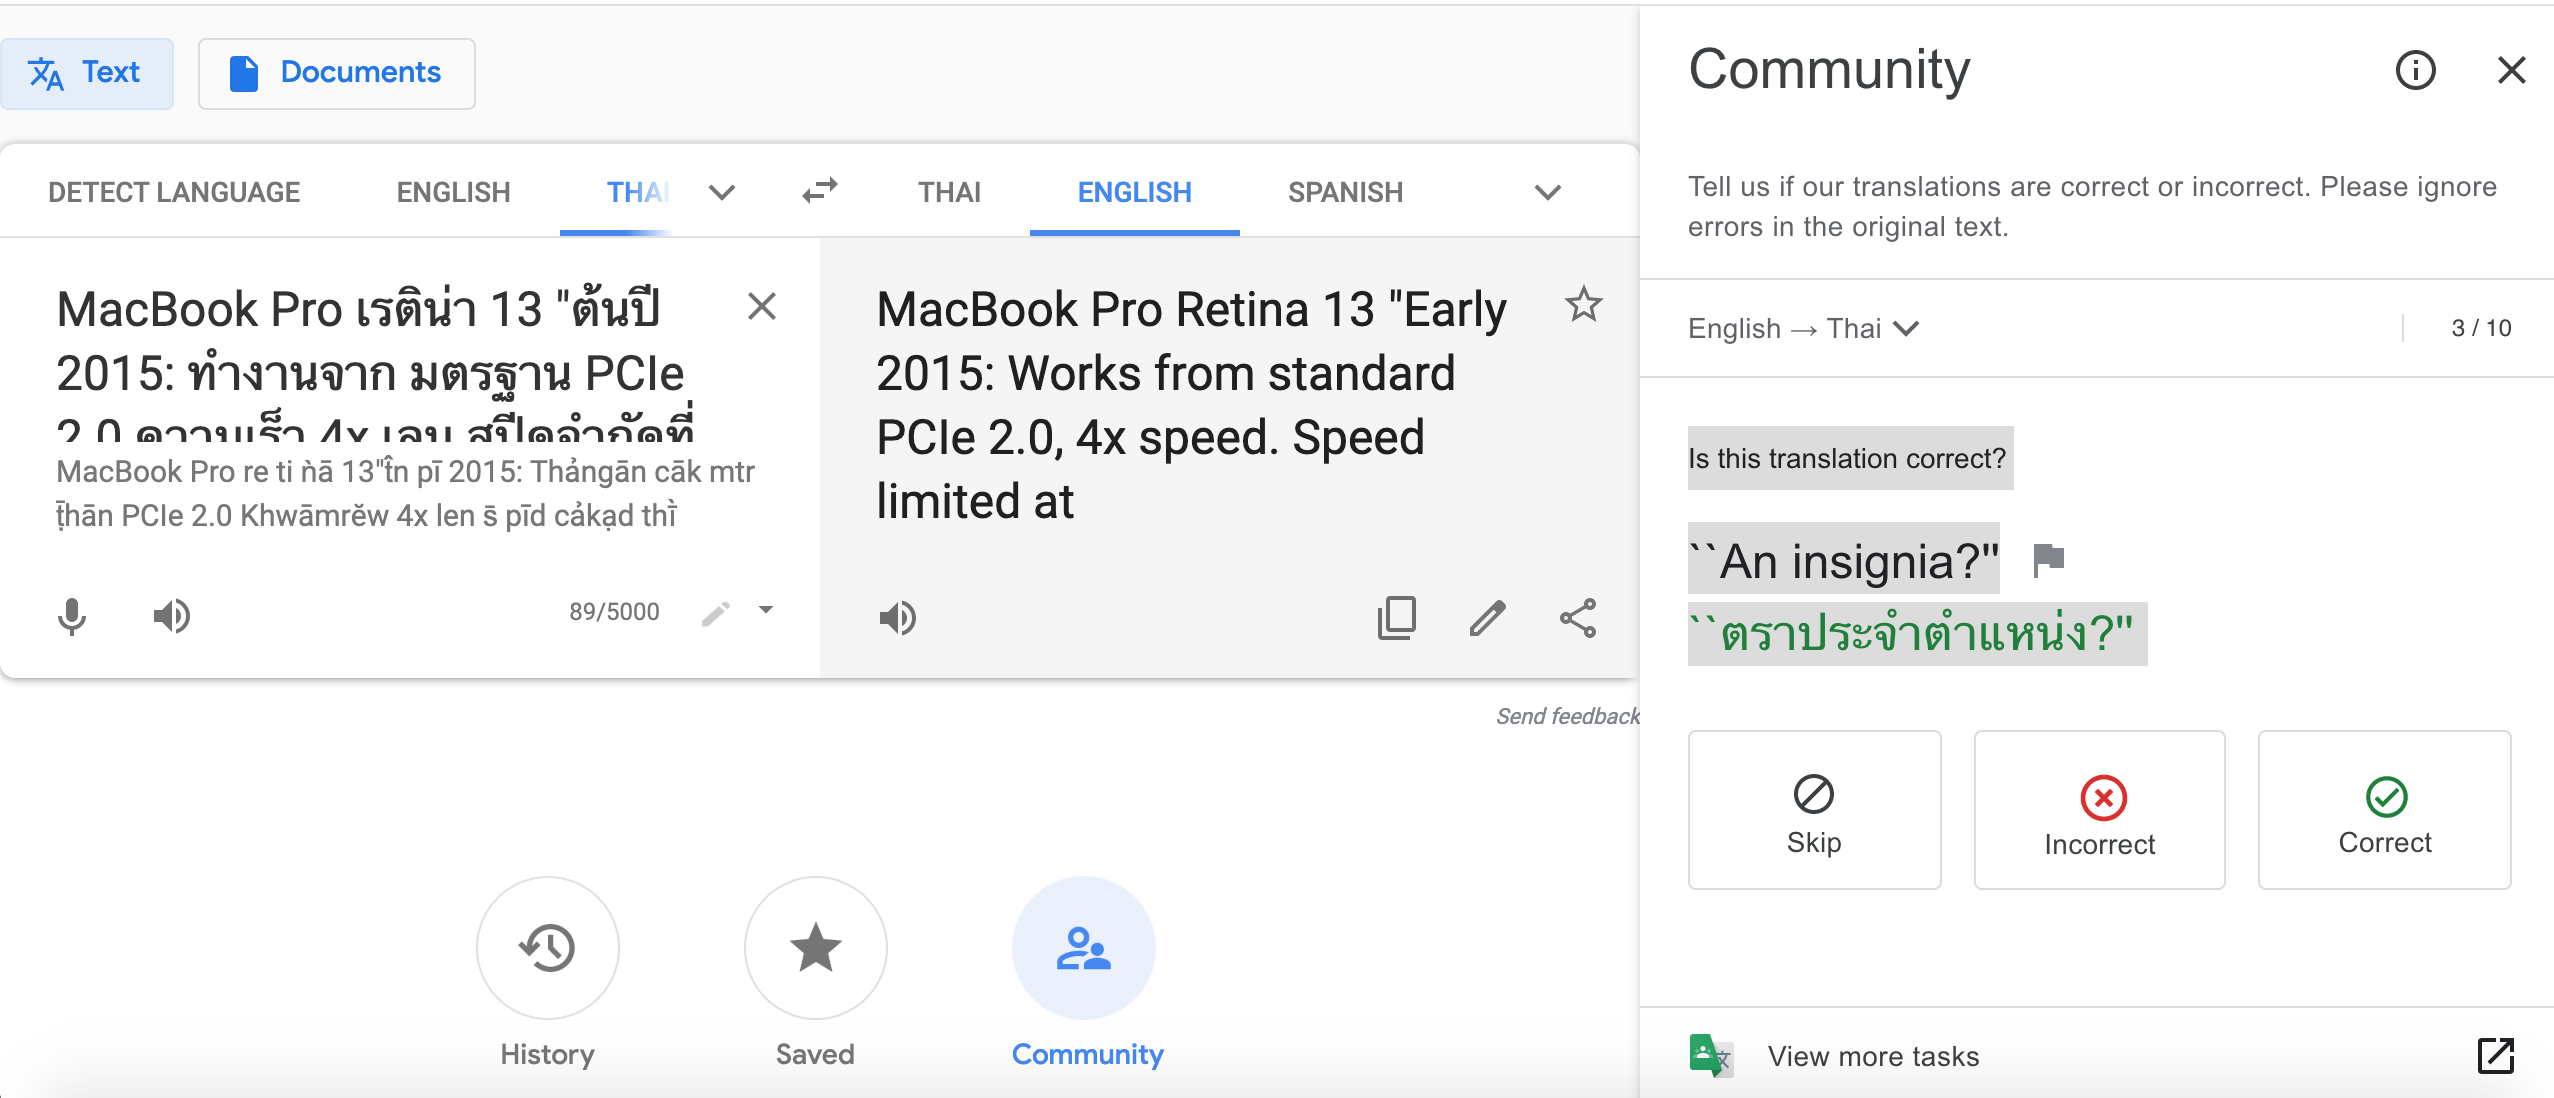
Task: Open the Community section button
Action: point(1084,948)
